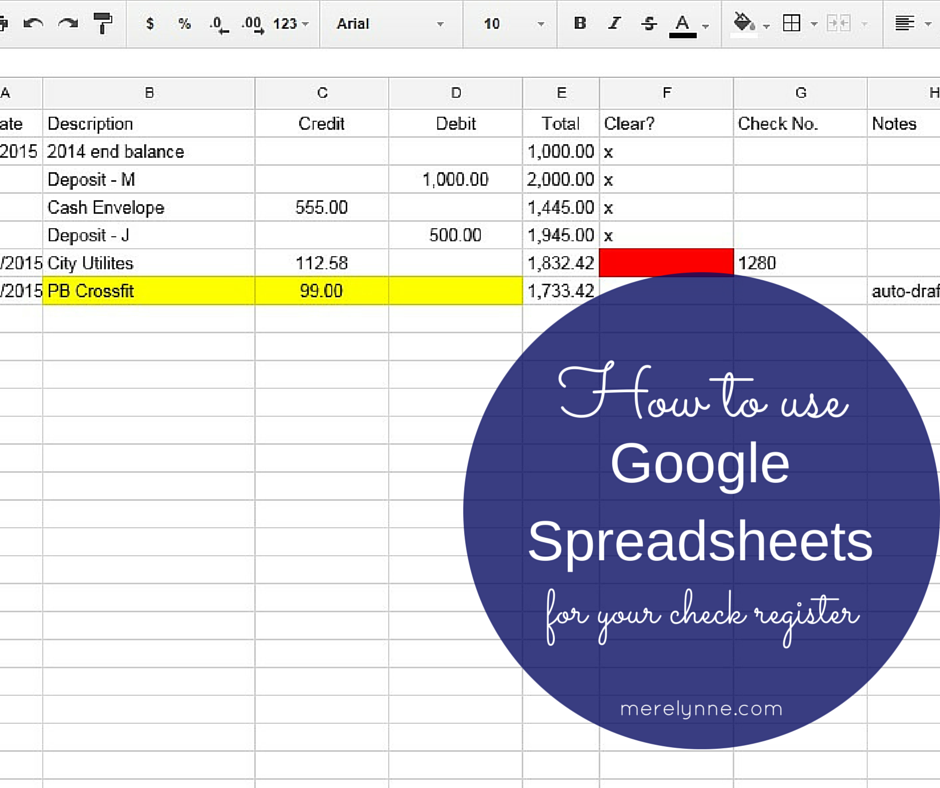Select the 1,000.00 debit cell

456,179
